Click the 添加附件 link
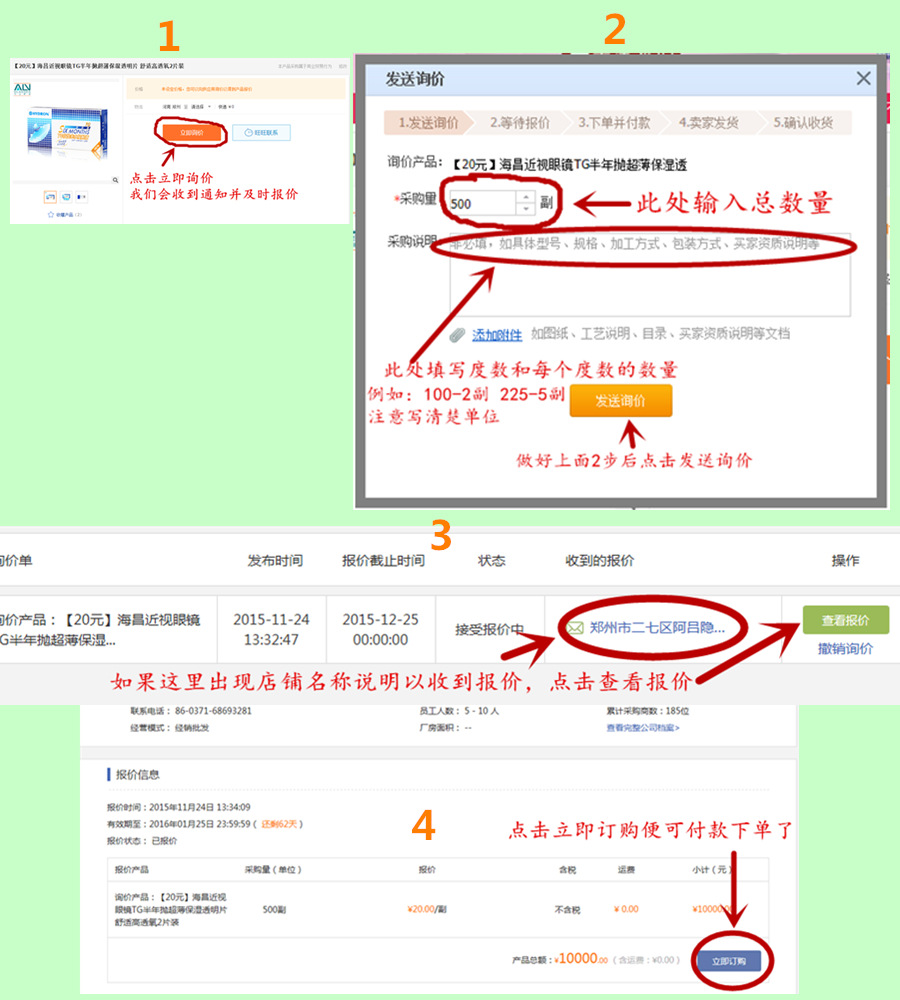The width and height of the screenshot is (900, 1000). pyautogui.click(x=497, y=334)
